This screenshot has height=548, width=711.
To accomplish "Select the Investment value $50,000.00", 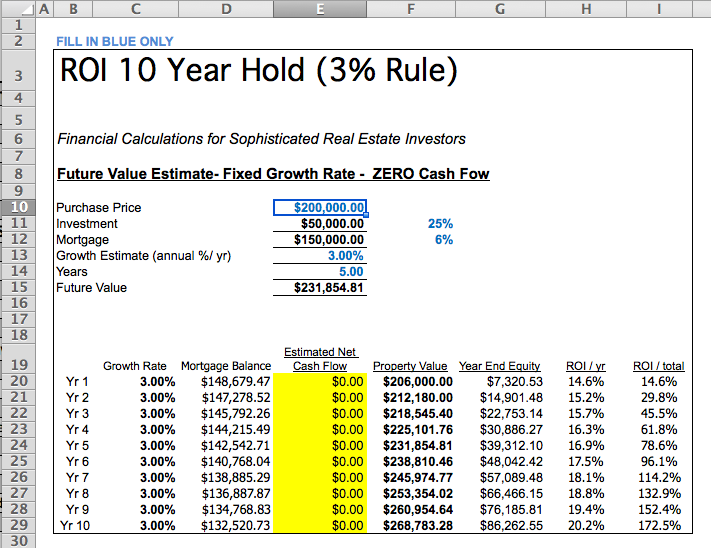I will click(x=320, y=223).
